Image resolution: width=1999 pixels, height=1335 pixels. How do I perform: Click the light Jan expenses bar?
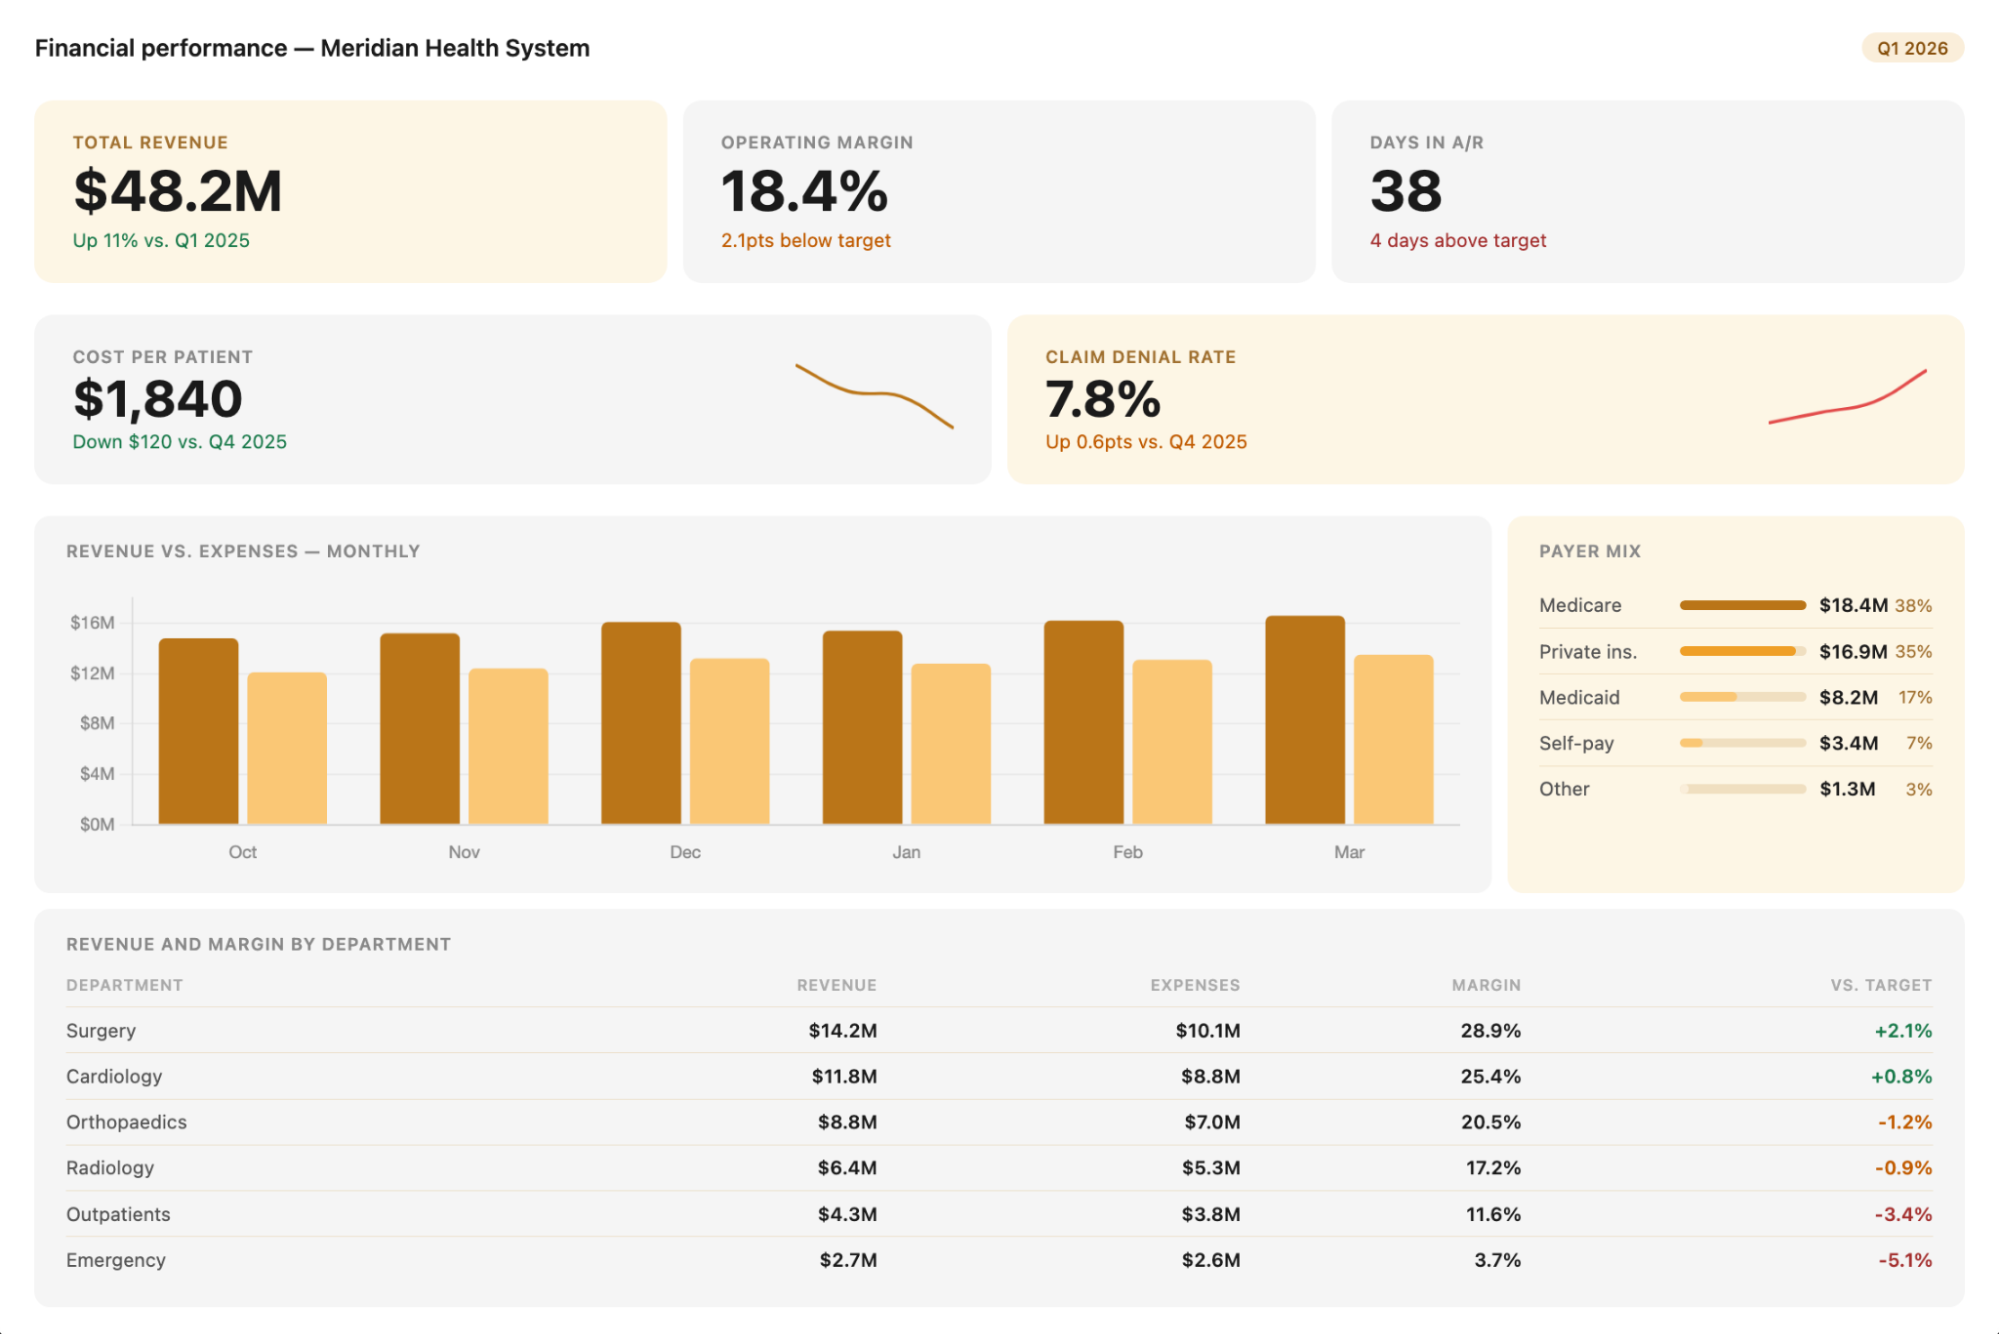coord(951,744)
